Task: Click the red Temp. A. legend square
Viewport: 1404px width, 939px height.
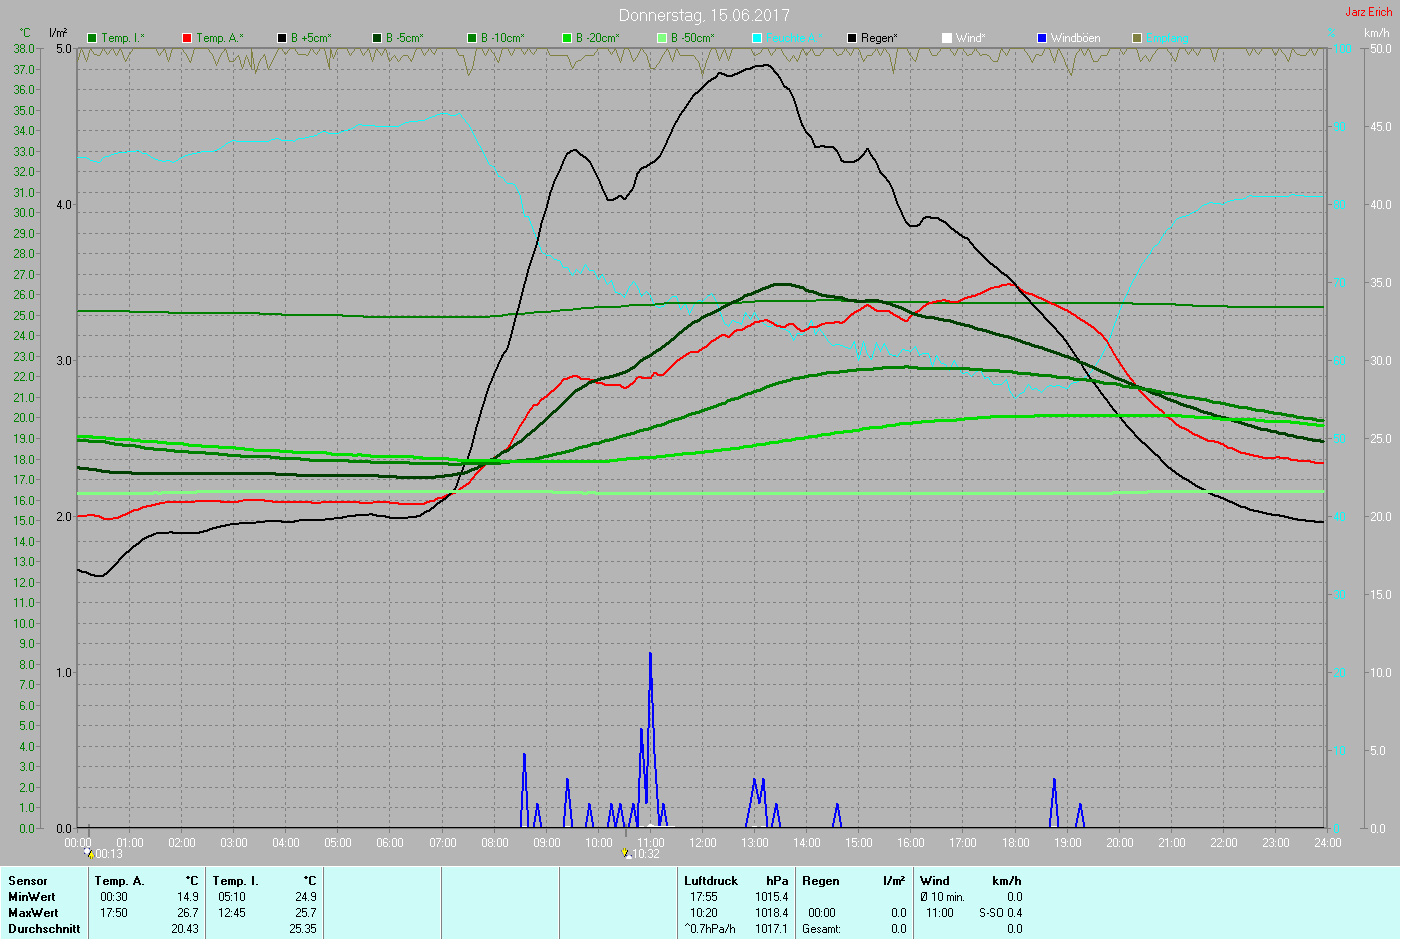Action: pos(187,38)
